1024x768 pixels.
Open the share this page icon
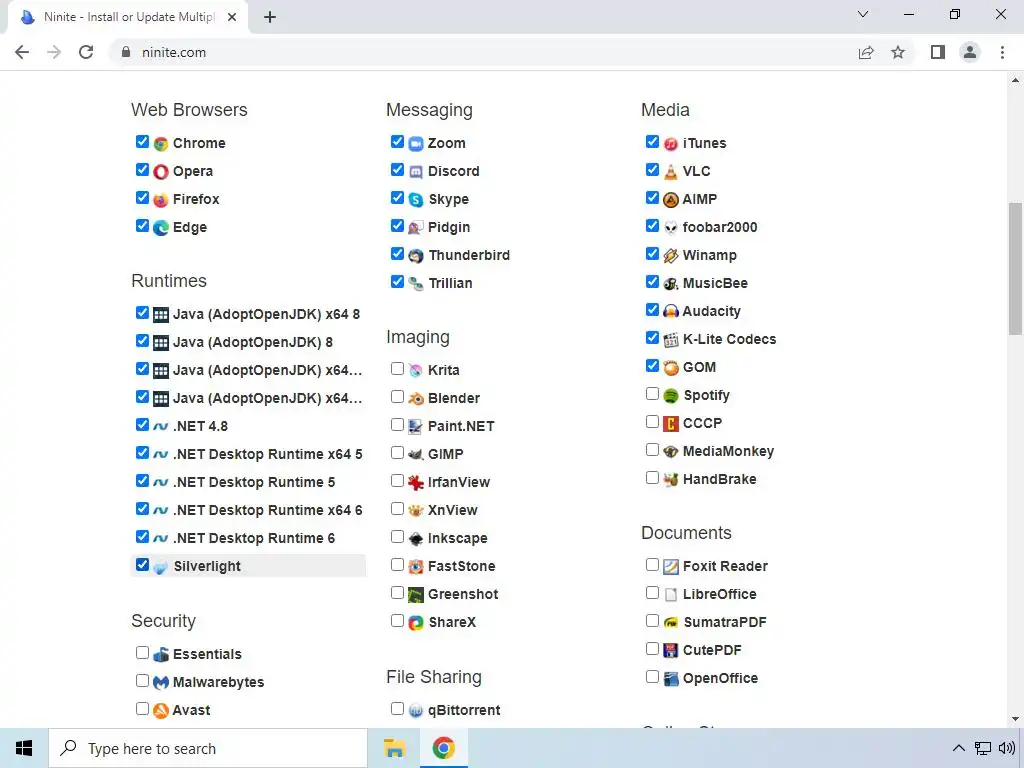click(x=866, y=52)
